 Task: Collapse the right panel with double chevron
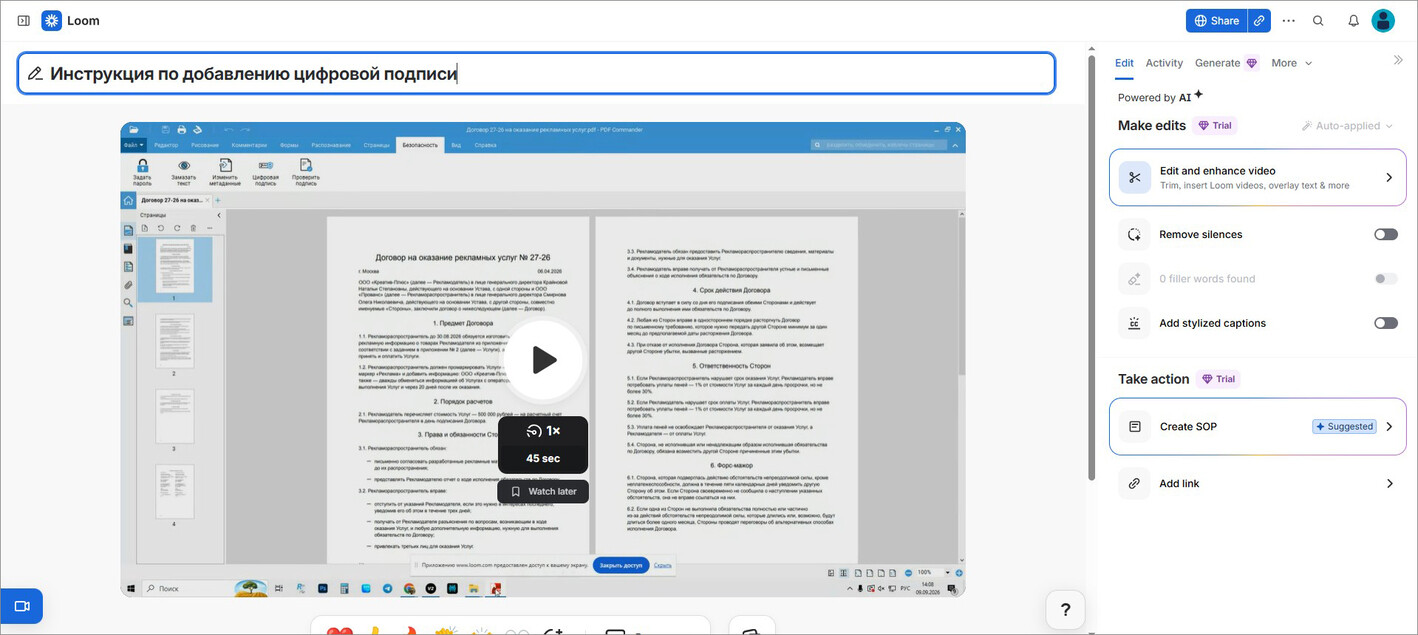pyautogui.click(x=1398, y=60)
